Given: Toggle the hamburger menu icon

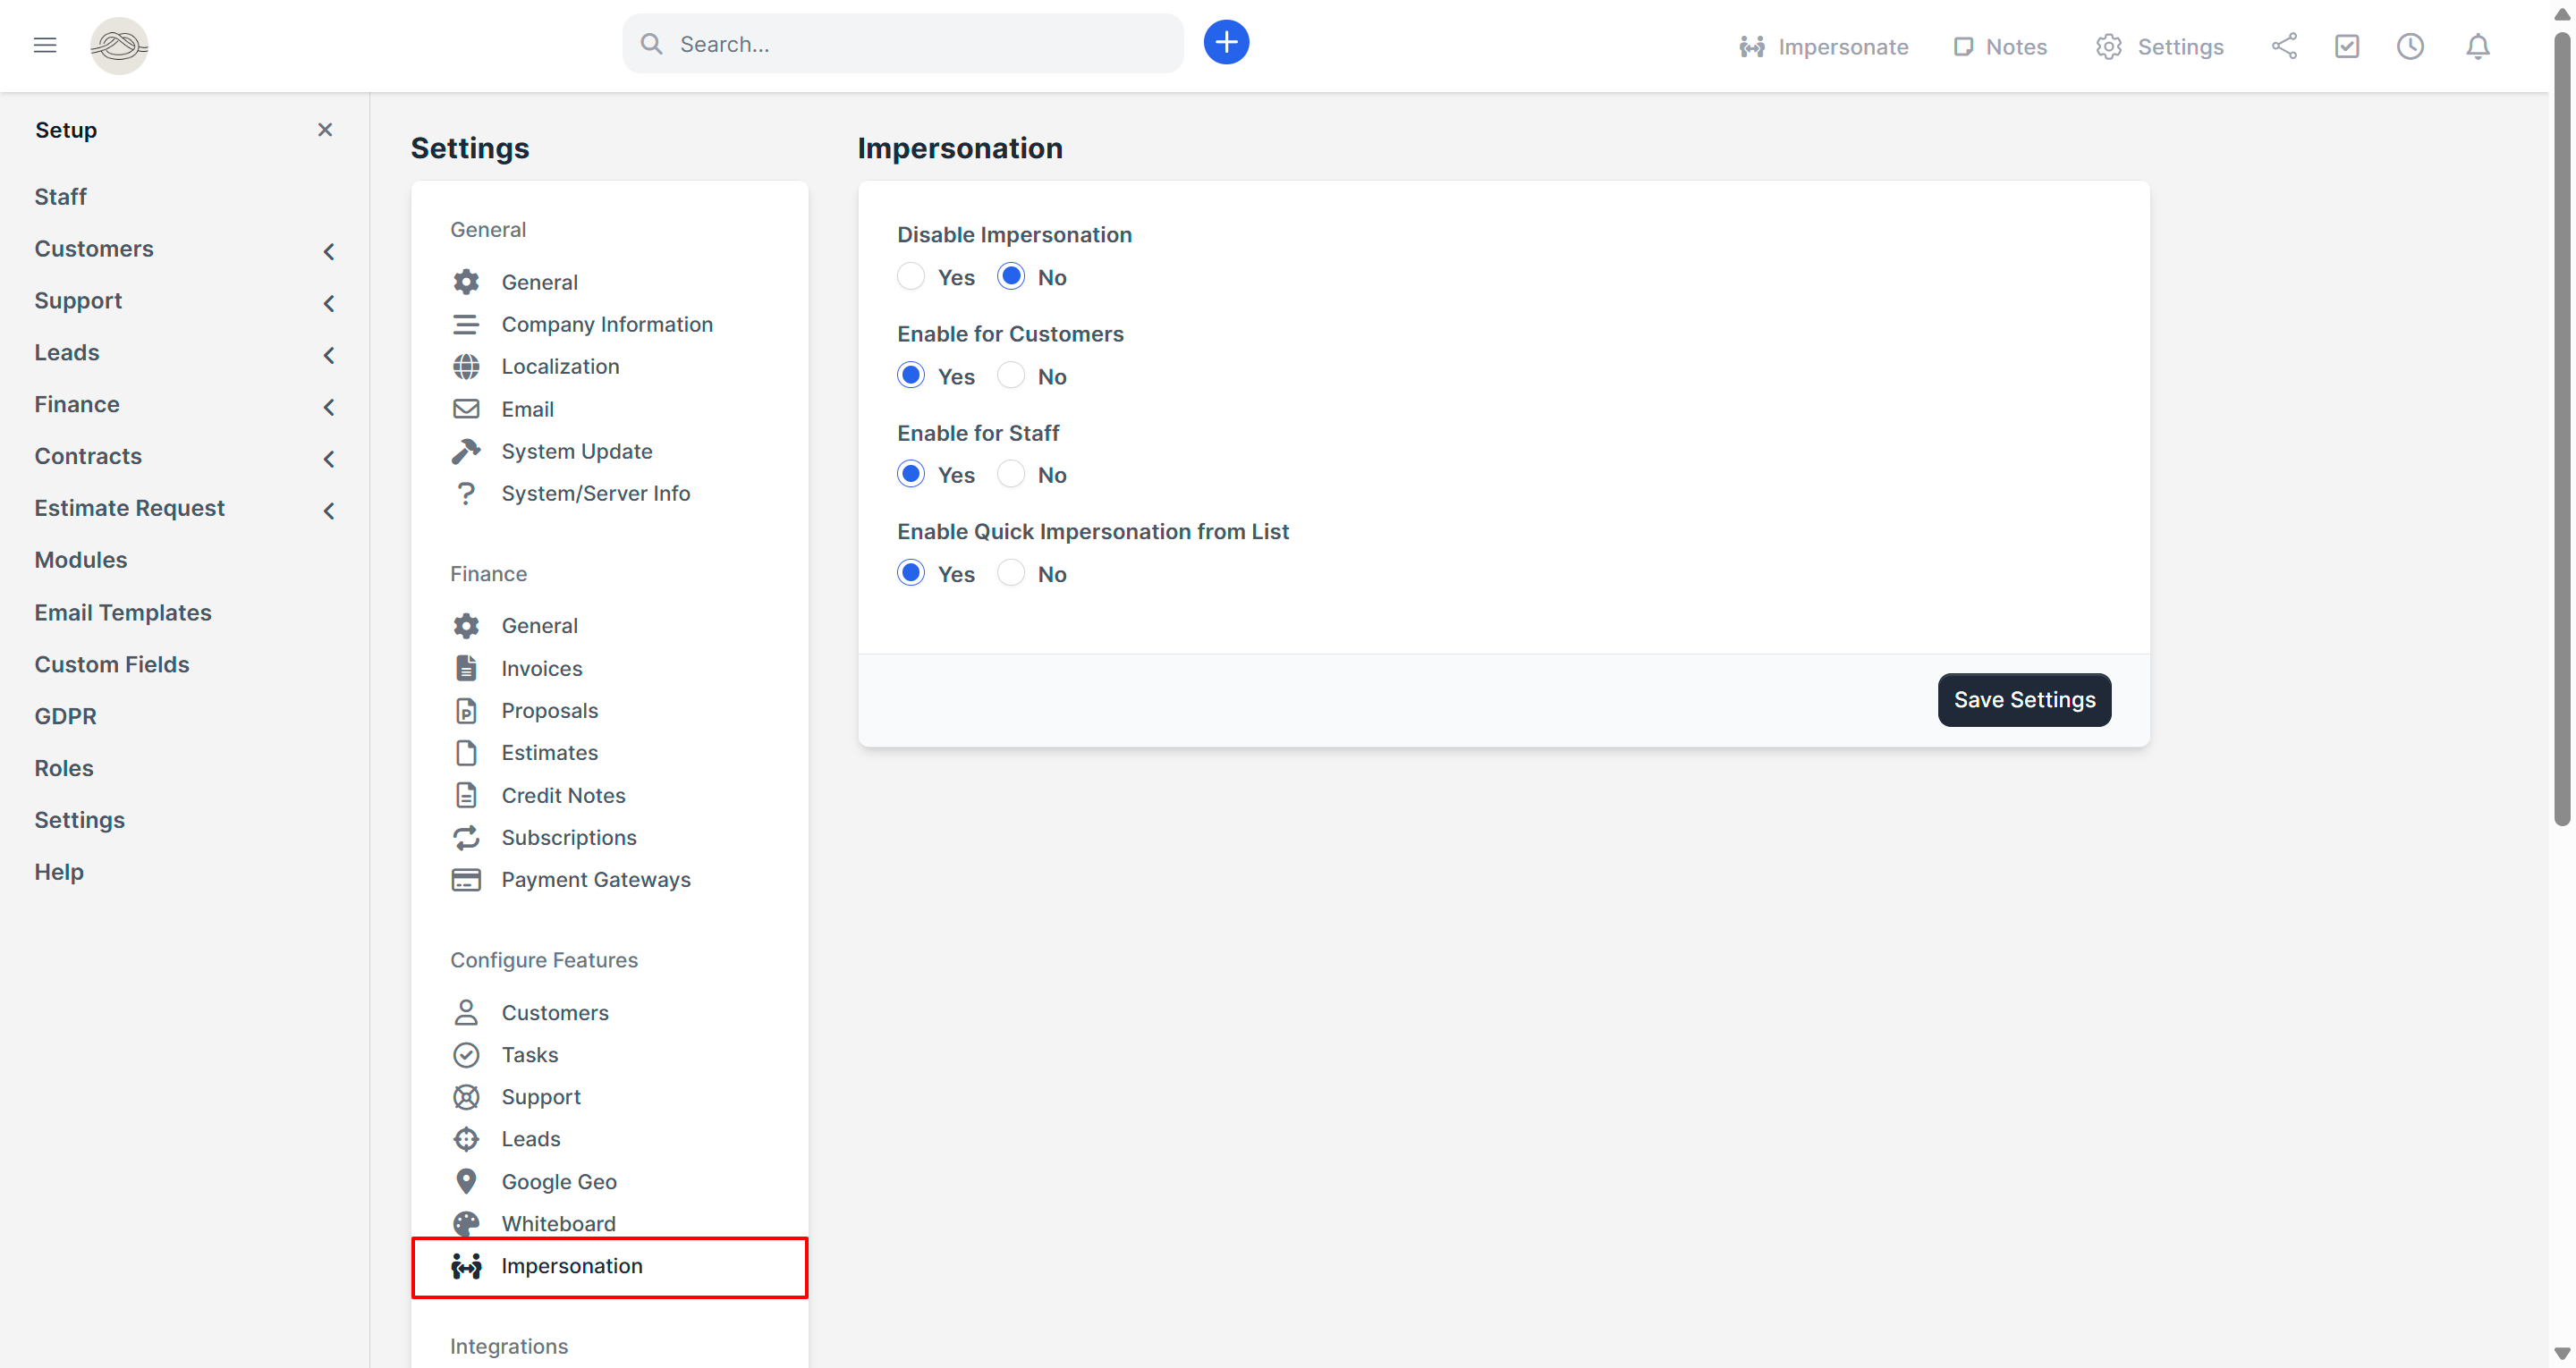Looking at the screenshot, I should pos(45,45).
